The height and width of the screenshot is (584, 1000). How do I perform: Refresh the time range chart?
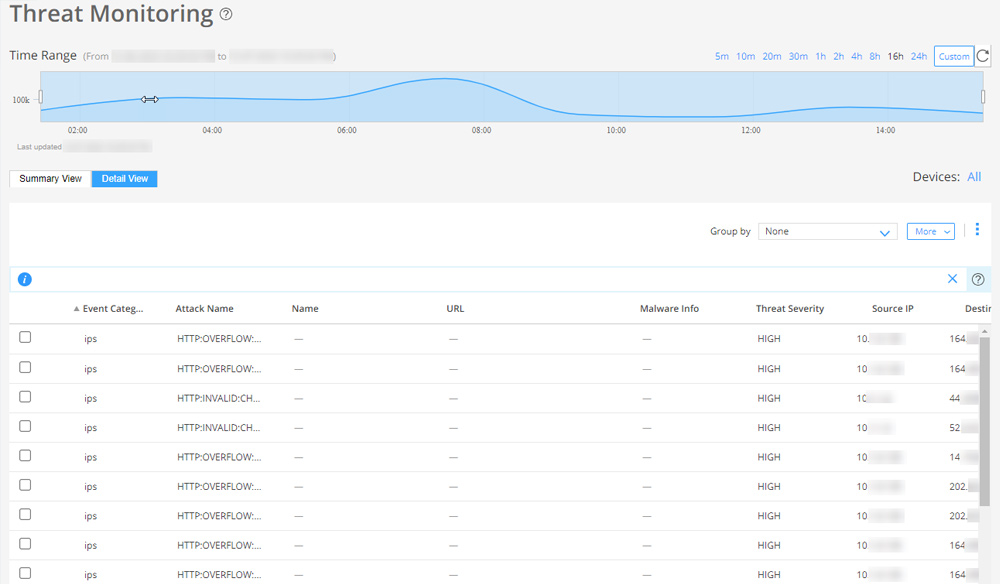click(983, 57)
